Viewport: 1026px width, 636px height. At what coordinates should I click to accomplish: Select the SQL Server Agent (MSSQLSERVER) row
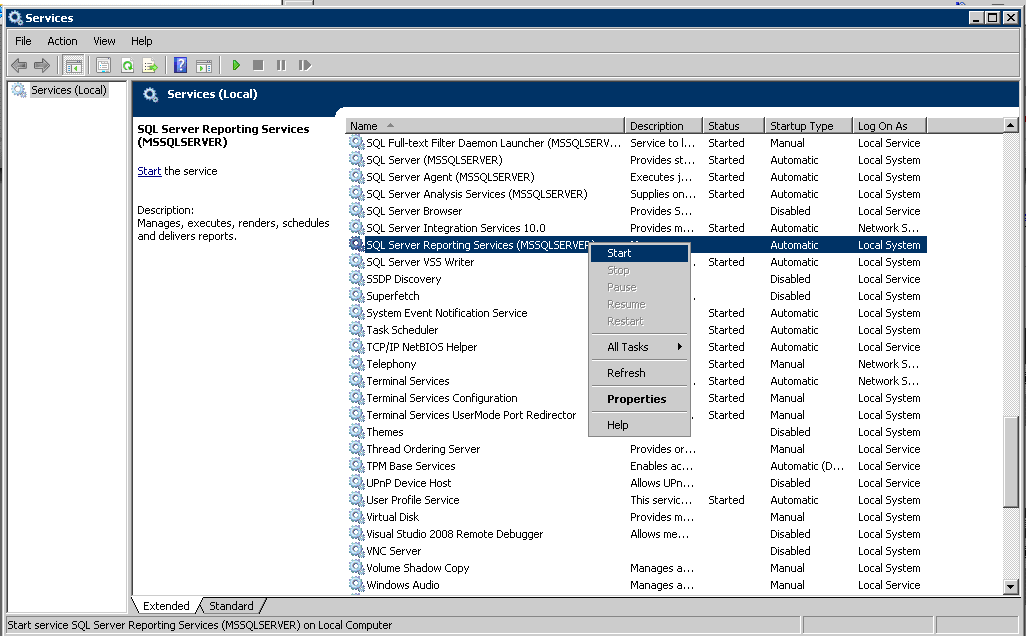tap(637, 177)
